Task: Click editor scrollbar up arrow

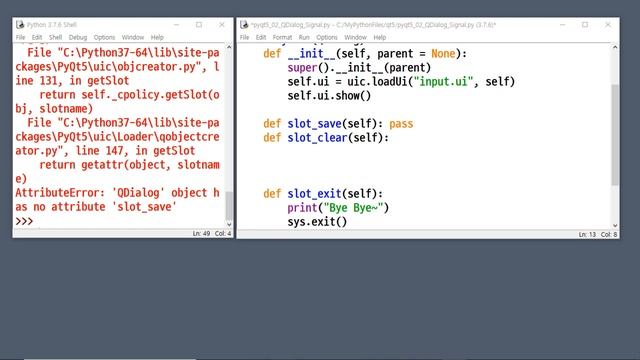Action: tap(615, 47)
